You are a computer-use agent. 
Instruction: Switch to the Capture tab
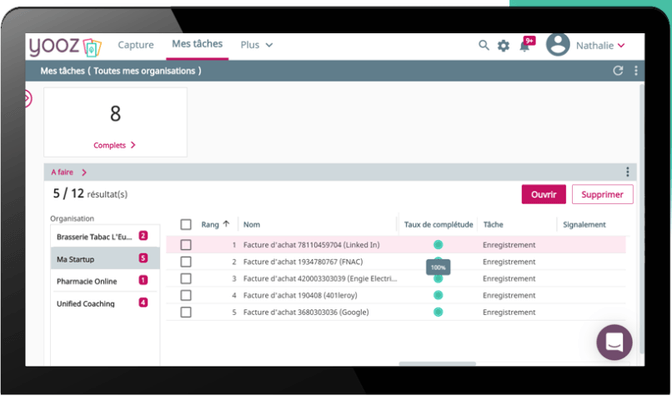coord(136,45)
